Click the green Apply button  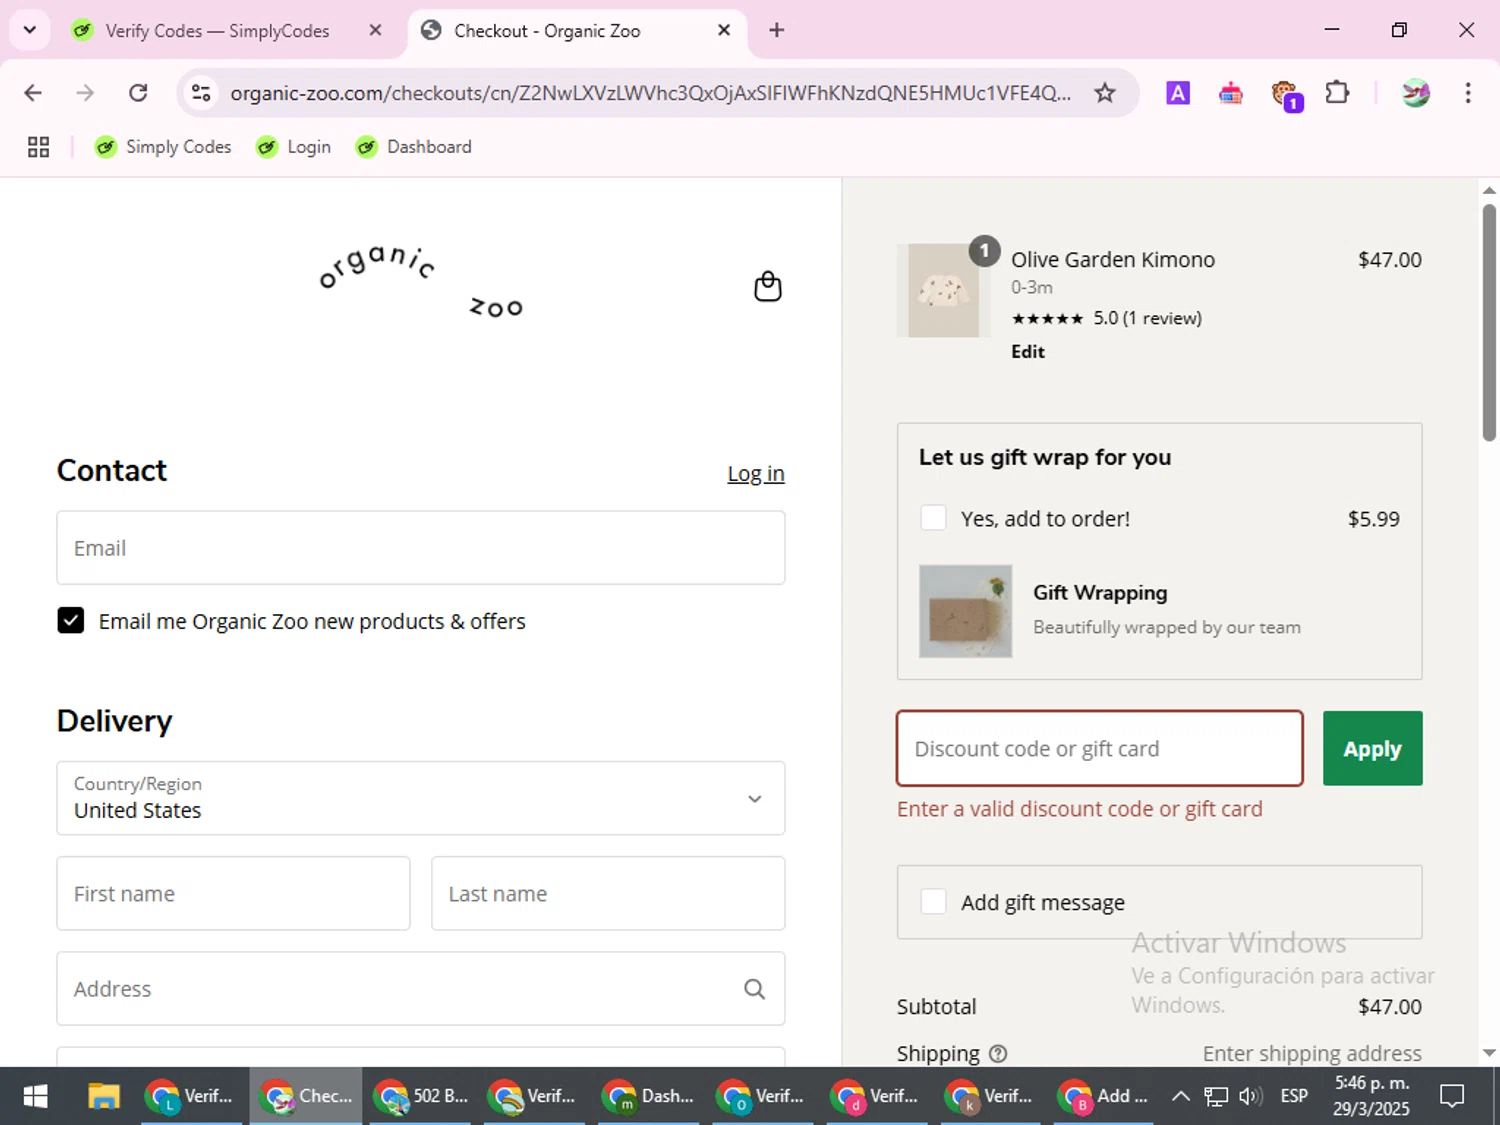pyautogui.click(x=1372, y=749)
